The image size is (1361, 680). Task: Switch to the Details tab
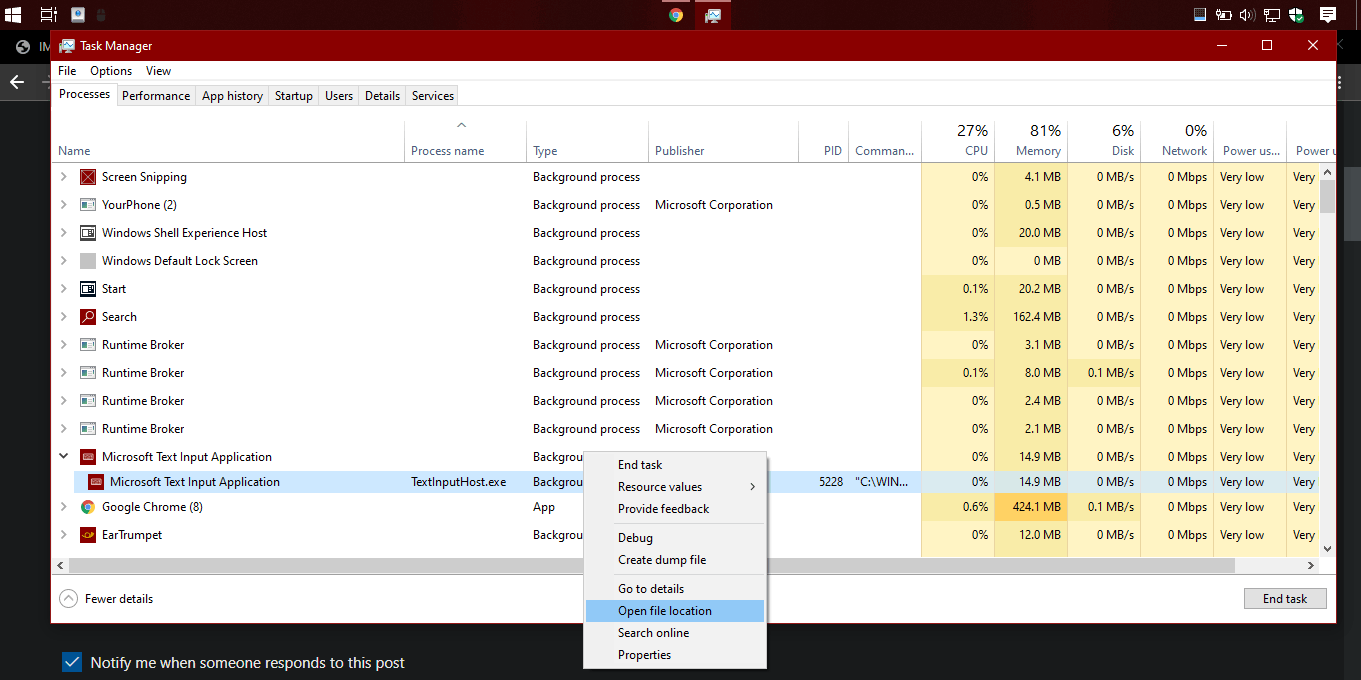click(x=382, y=96)
